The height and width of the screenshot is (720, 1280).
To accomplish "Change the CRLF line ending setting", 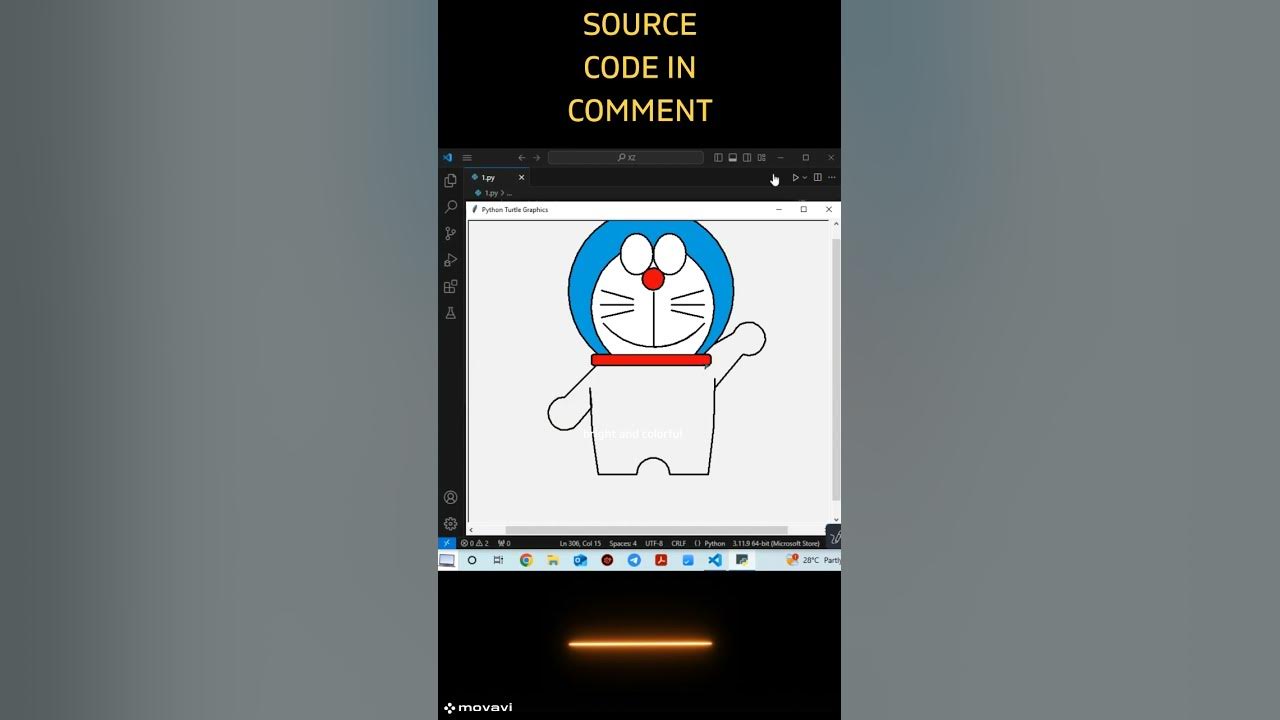I will pos(679,543).
